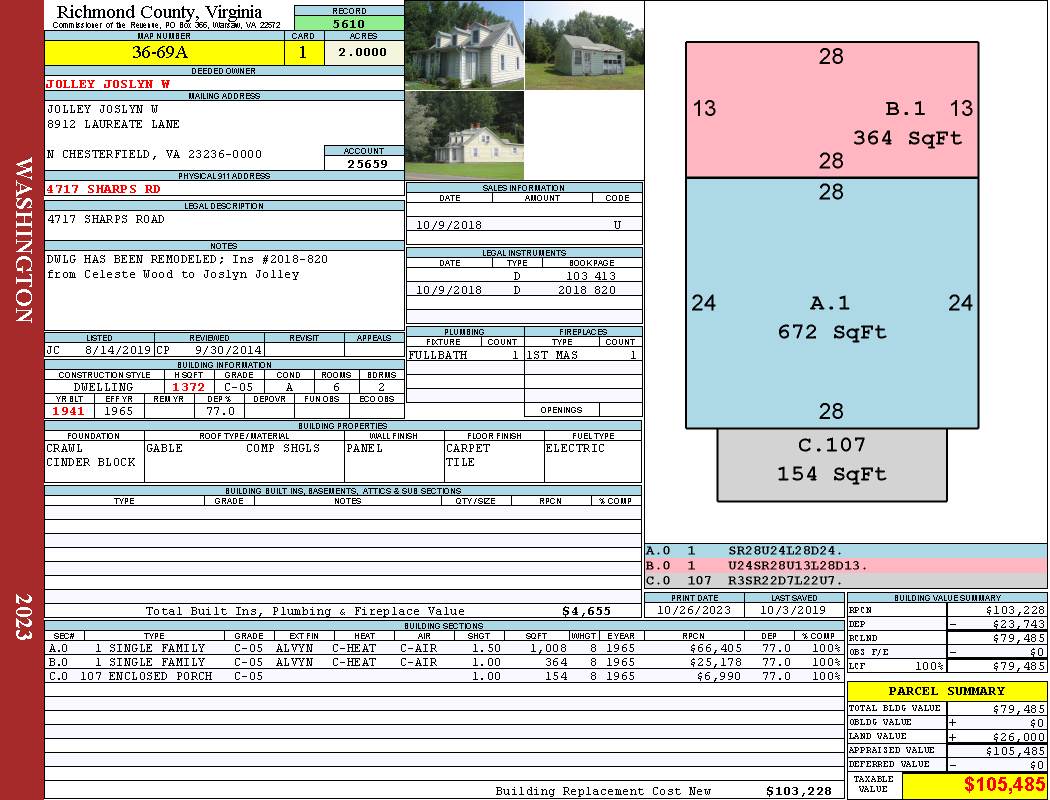Screen dimensions: 1050x800
Task: Click the WASHINGTON district label on red sidebar
Action: click(x=22, y=240)
